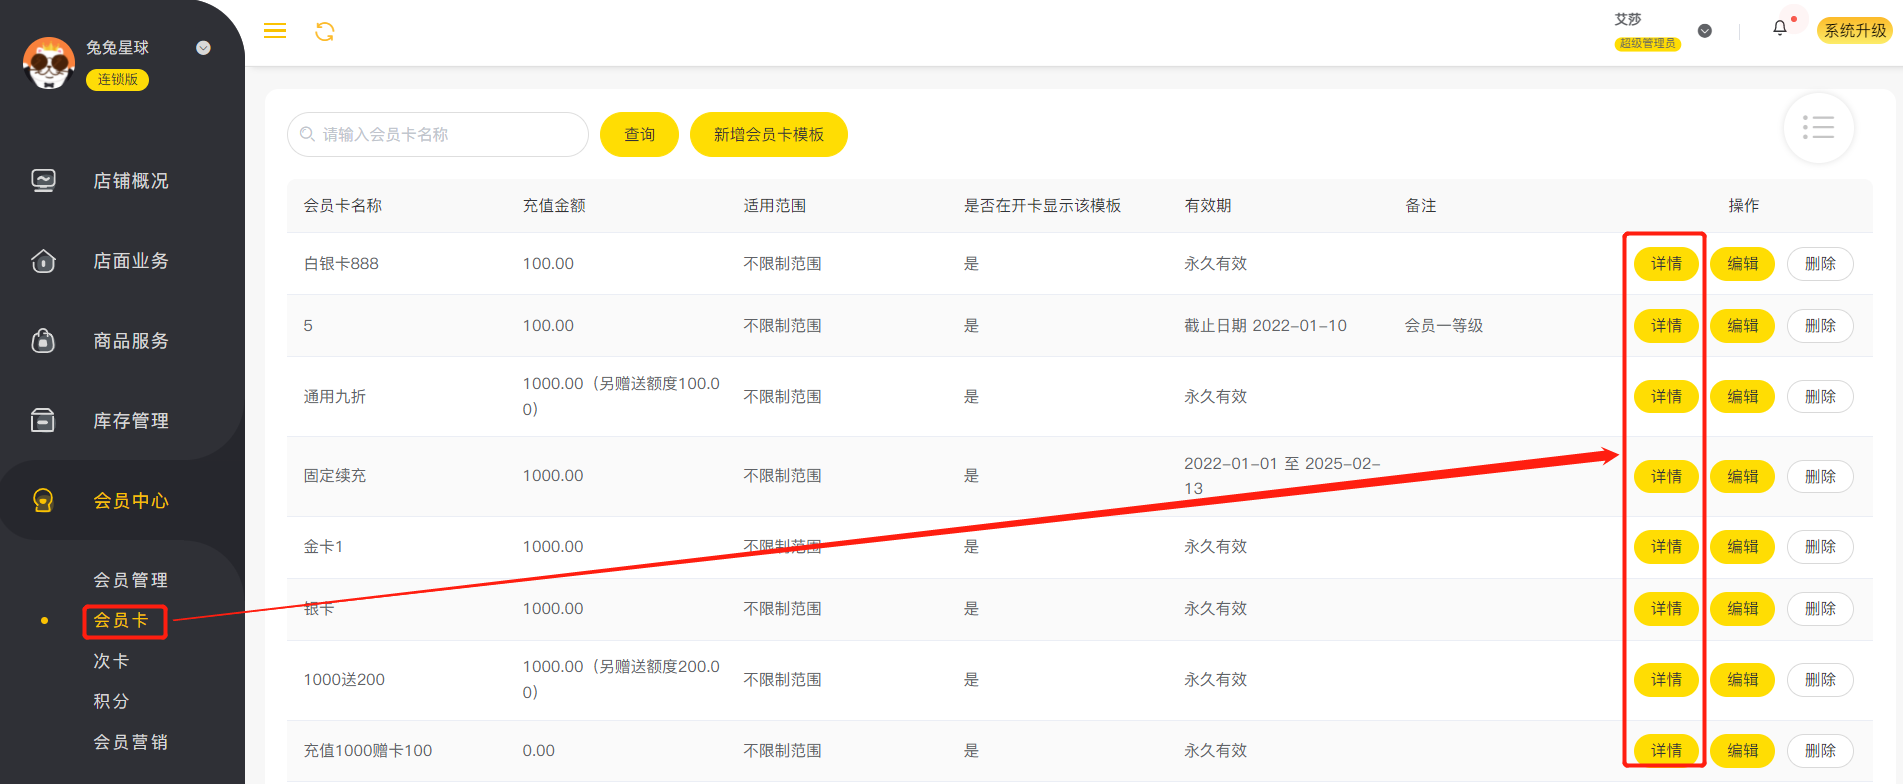Click the 库存管理 box icon
This screenshot has width=1903, height=784.
[x=44, y=420]
